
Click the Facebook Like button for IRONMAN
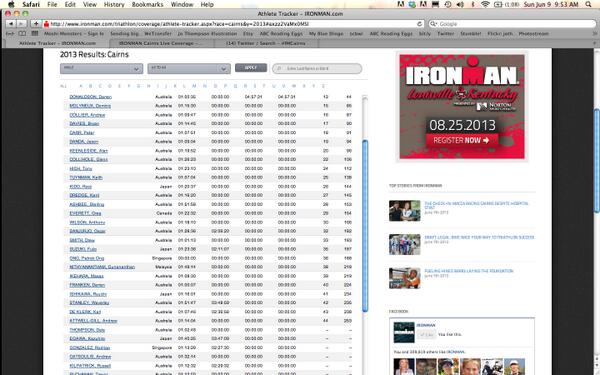tap(426, 334)
